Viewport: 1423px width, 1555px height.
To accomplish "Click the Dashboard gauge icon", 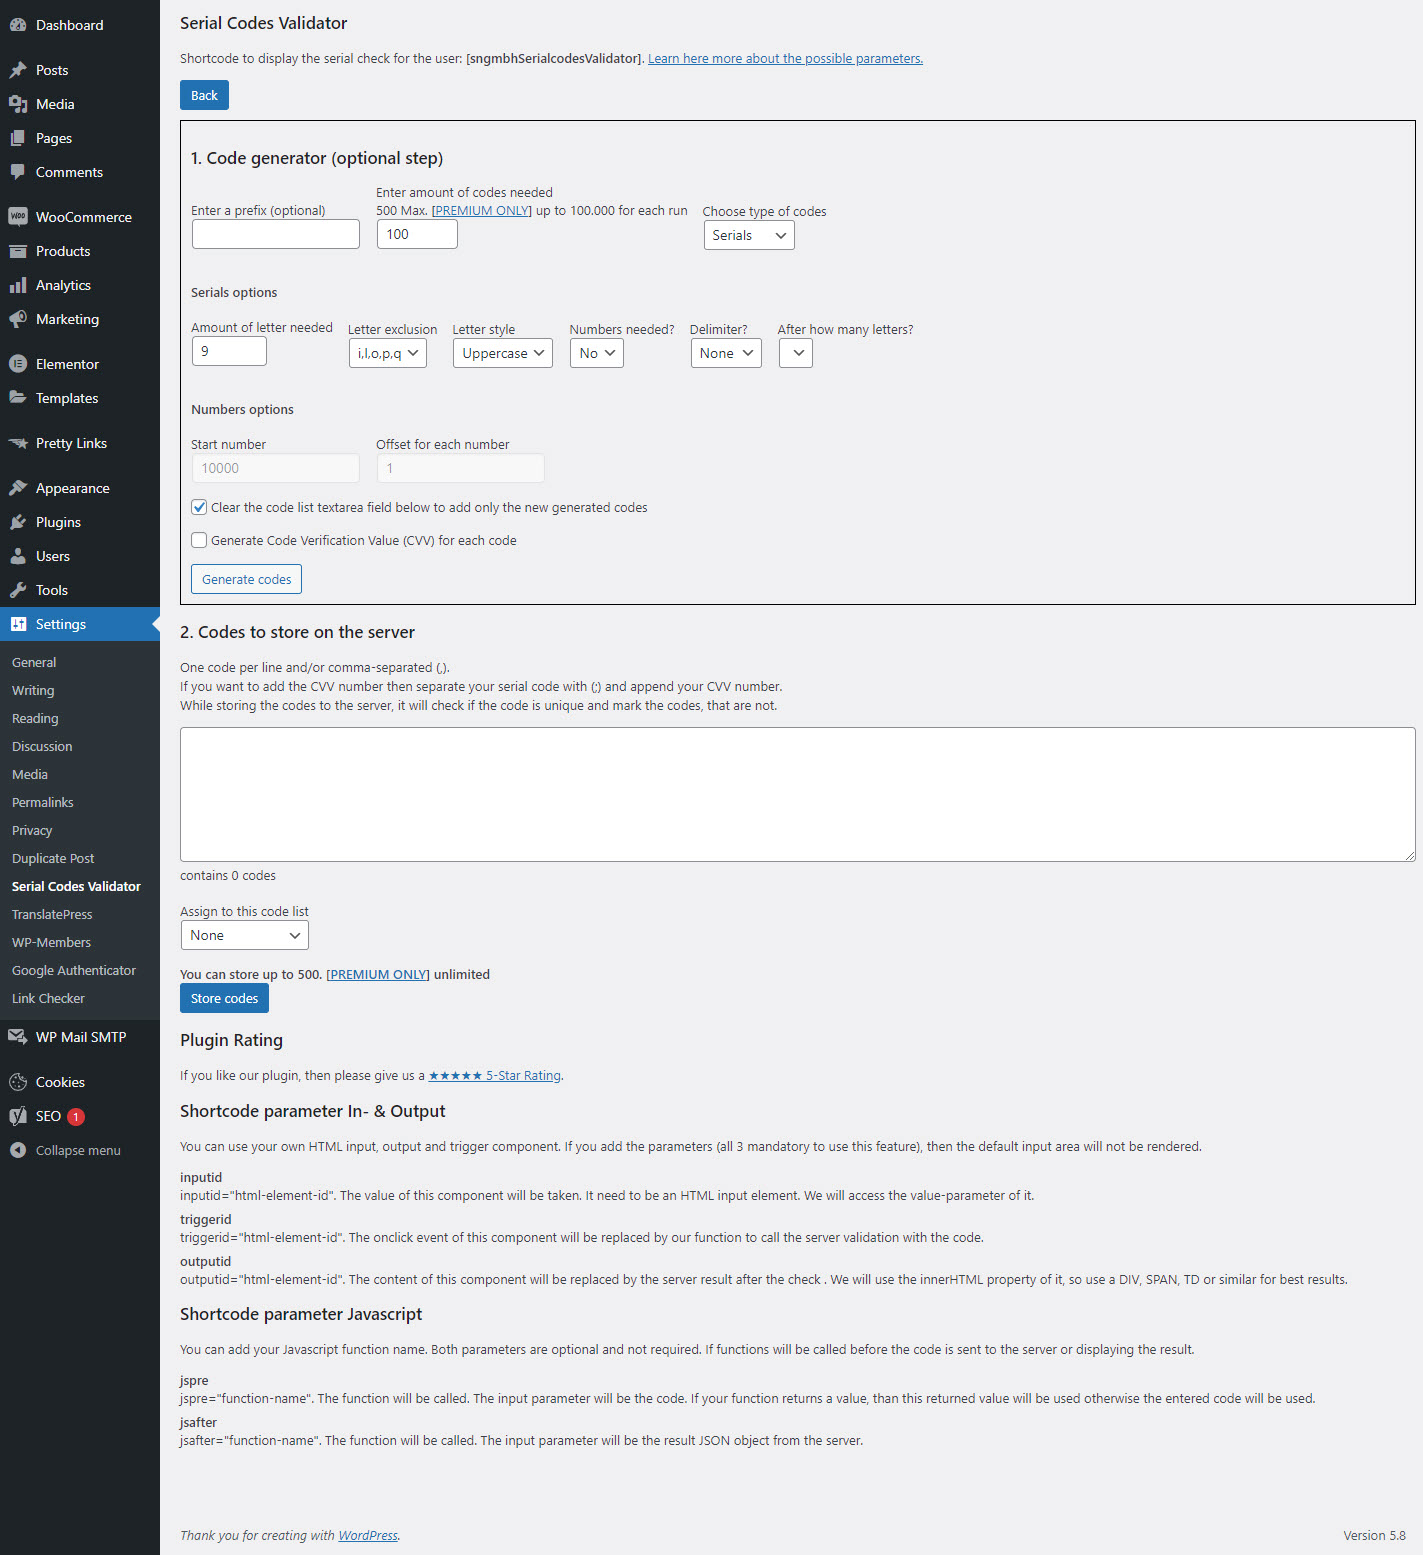I will tap(18, 25).
